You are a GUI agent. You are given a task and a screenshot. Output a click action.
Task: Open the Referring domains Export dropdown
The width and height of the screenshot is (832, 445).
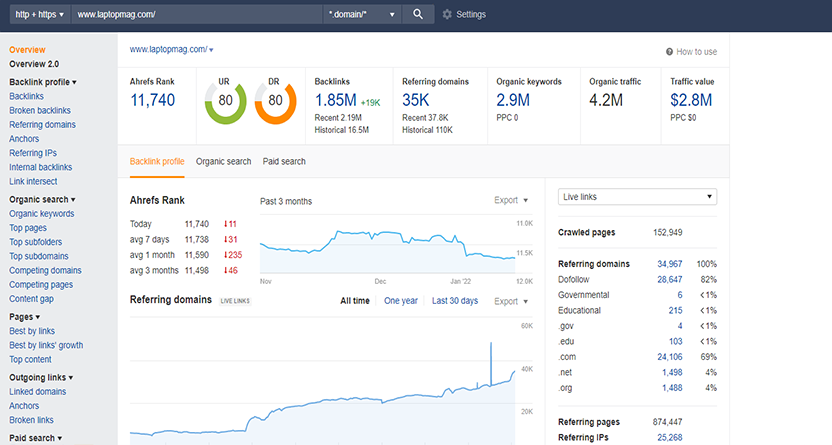(511, 301)
